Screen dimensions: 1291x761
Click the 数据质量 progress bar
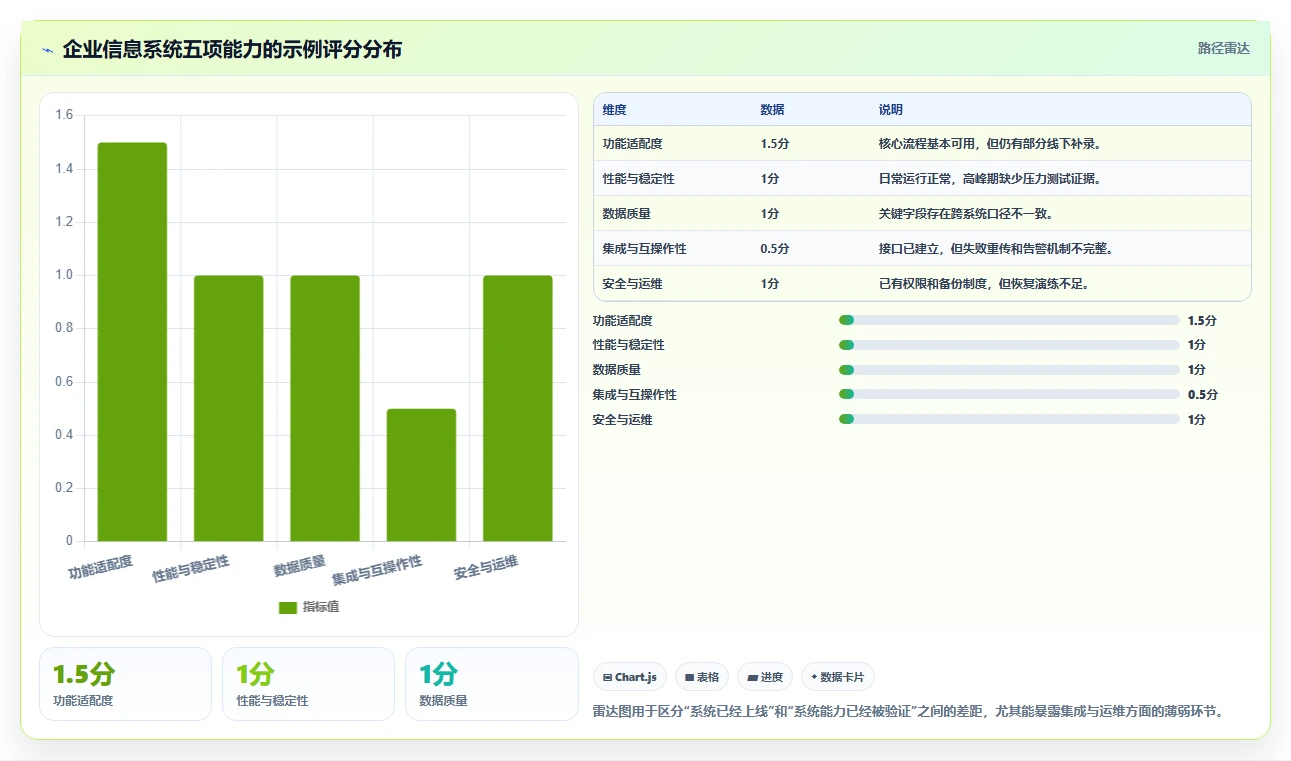pyautogui.click(x=1009, y=370)
